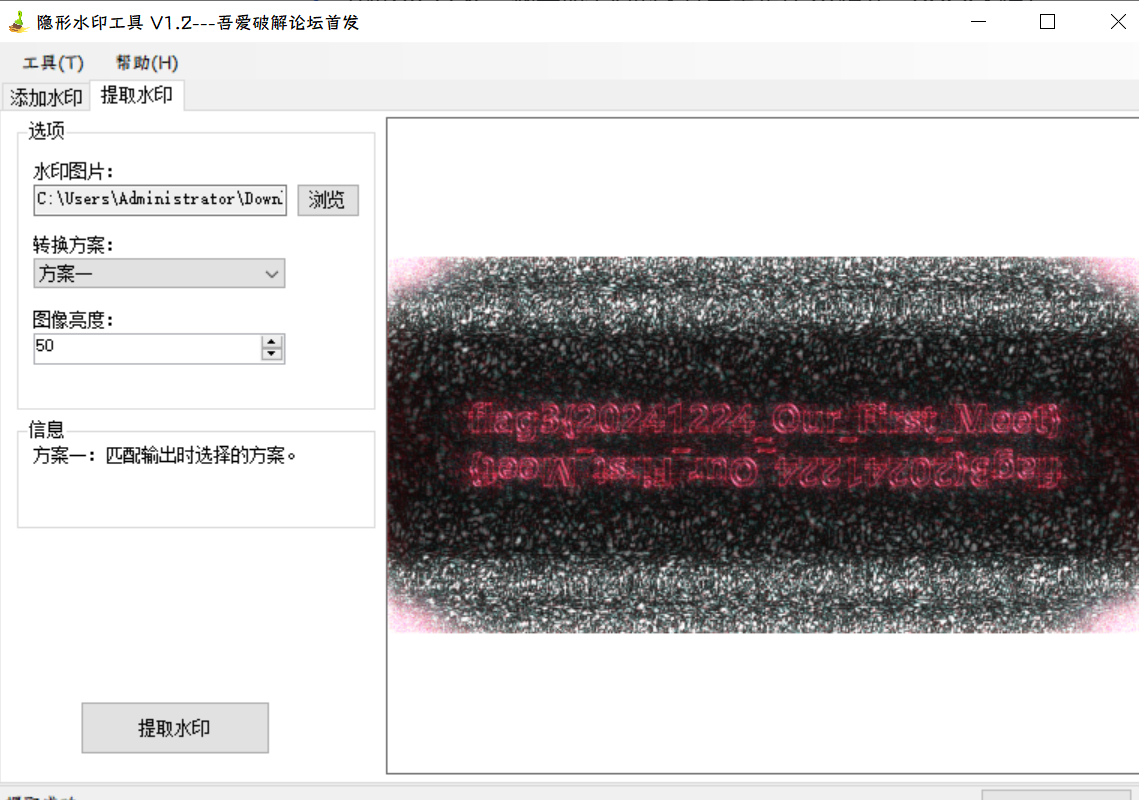Image resolution: width=1139 pixels, height=800 pixels.
Task: Open the 帮助(H) menu
Action: (147, 62)
